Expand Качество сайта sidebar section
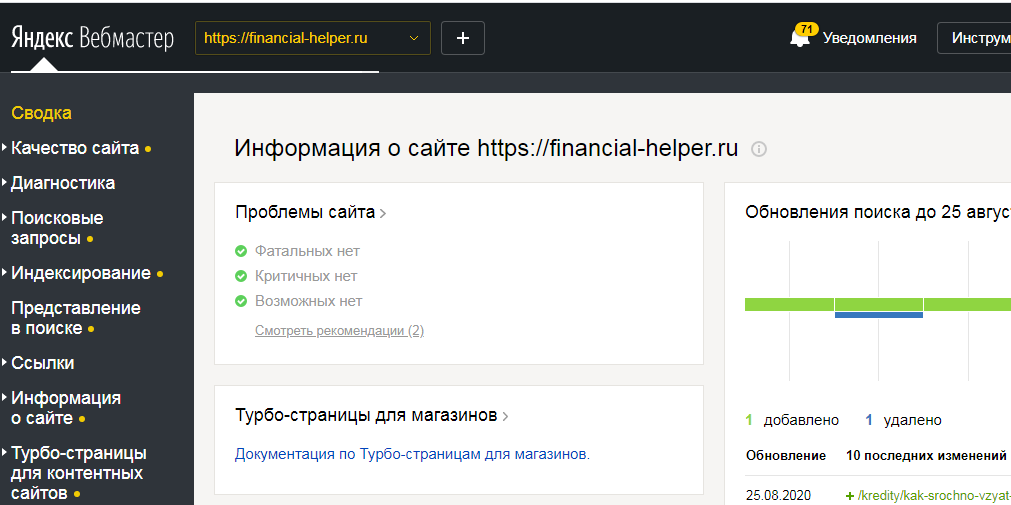The image size is (1011, 505). pos(75,148)
